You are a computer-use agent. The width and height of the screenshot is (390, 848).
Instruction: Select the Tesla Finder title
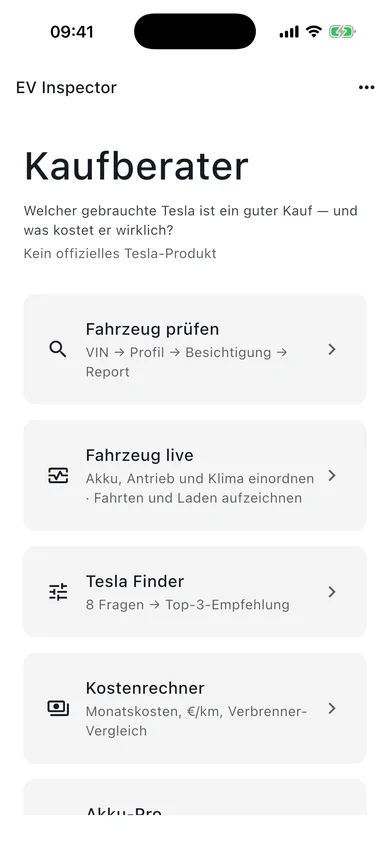[135, 581]
